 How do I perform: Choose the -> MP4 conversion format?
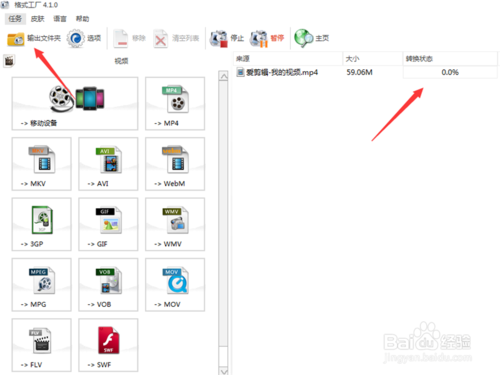[x=175, y=104]
